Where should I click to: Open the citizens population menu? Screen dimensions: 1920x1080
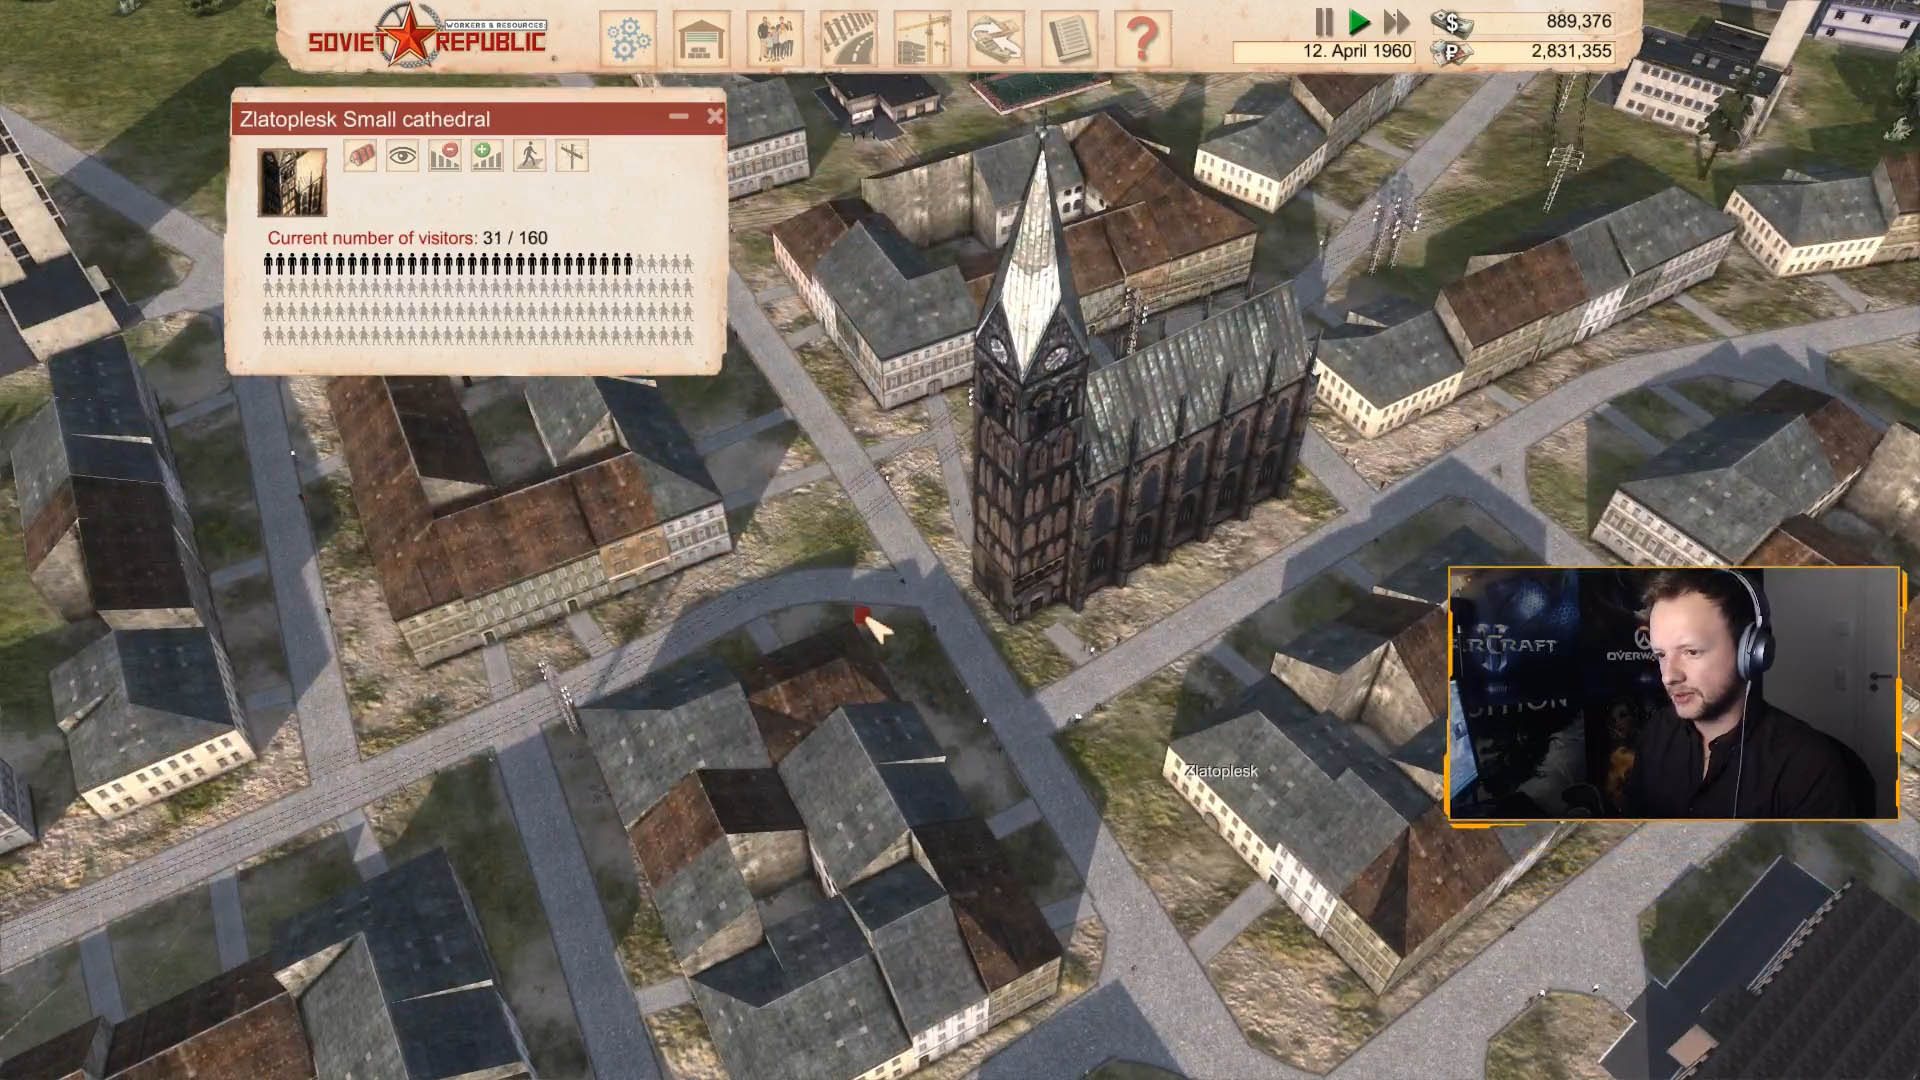click(775, 39)
